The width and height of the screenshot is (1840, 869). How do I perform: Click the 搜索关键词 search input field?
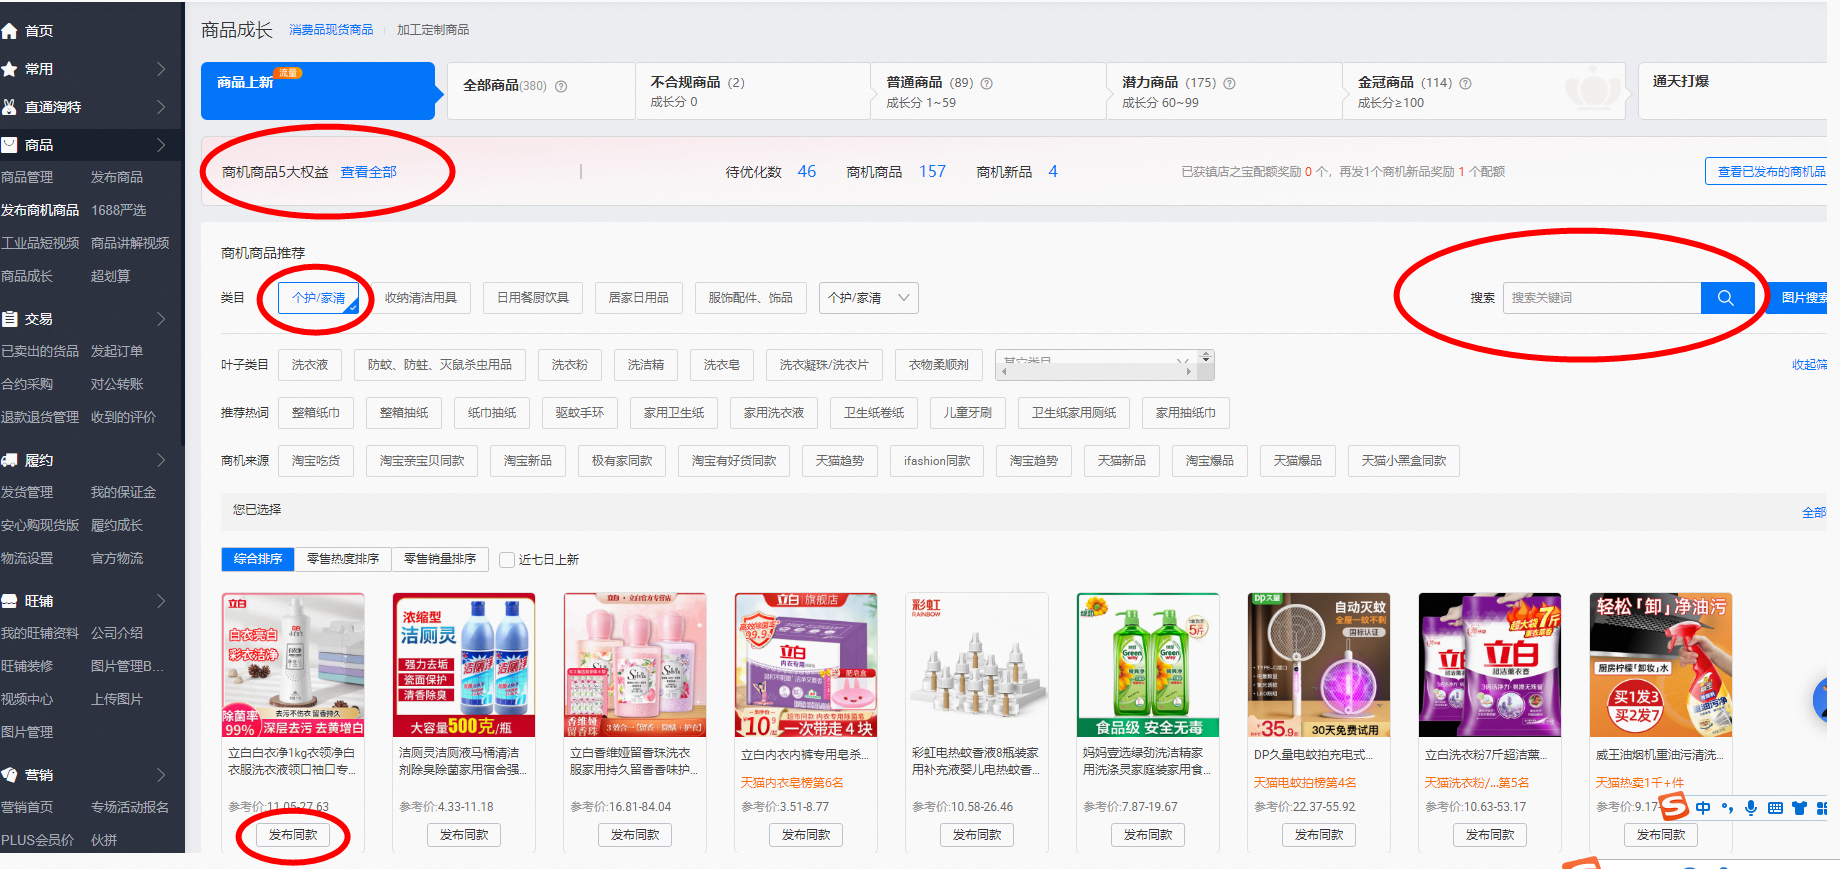click(x=1600, y=298)
